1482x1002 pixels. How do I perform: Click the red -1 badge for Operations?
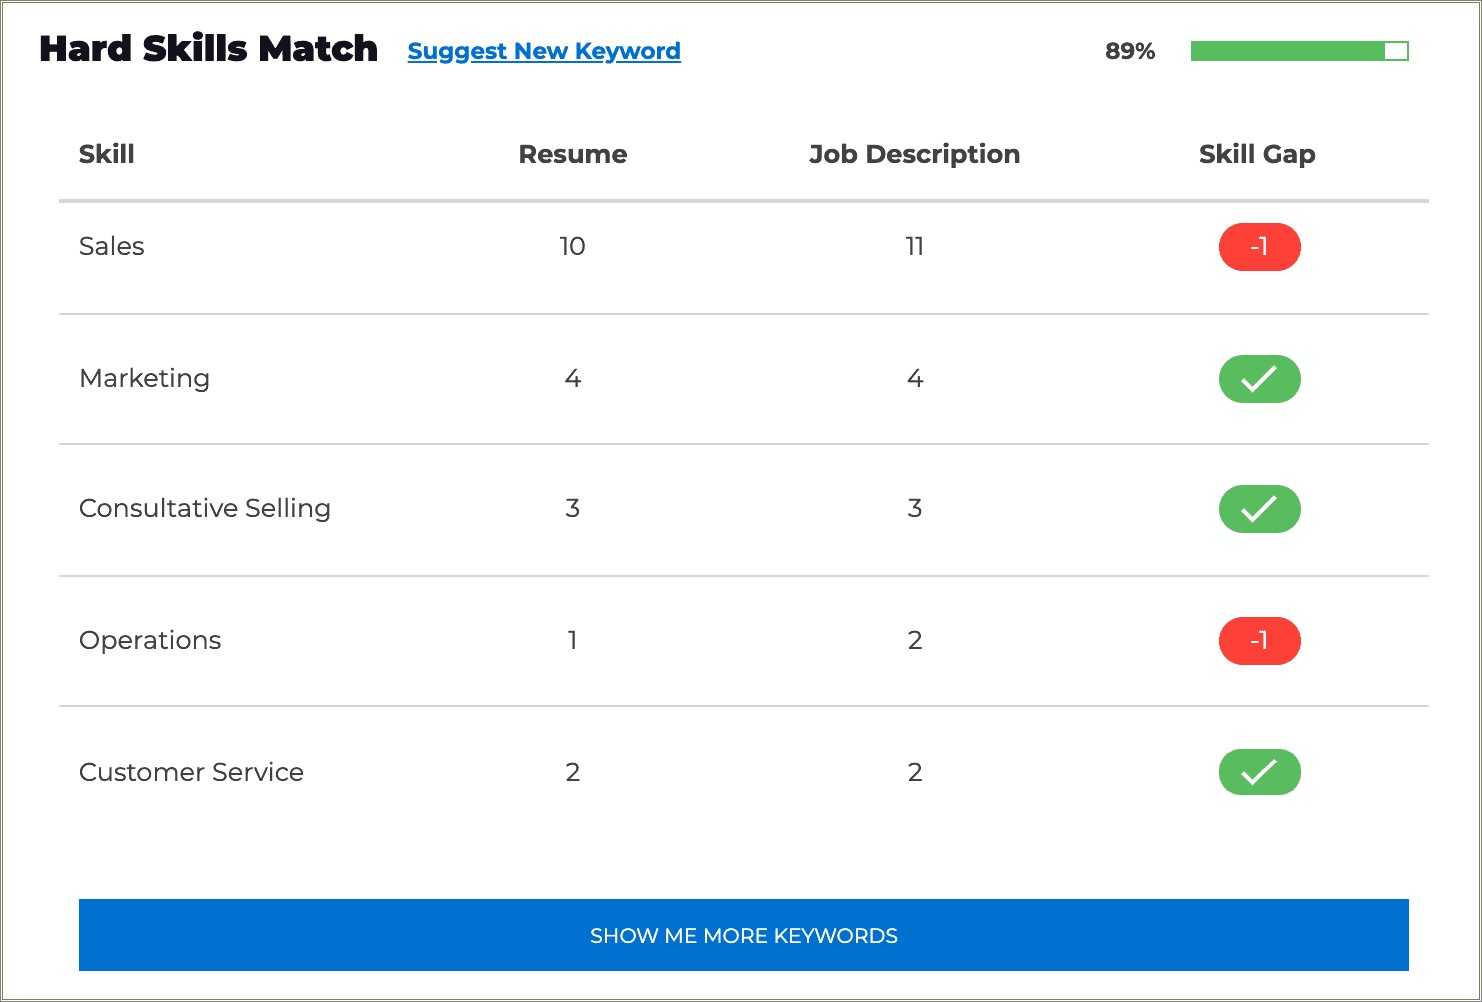click(1259, 641)
